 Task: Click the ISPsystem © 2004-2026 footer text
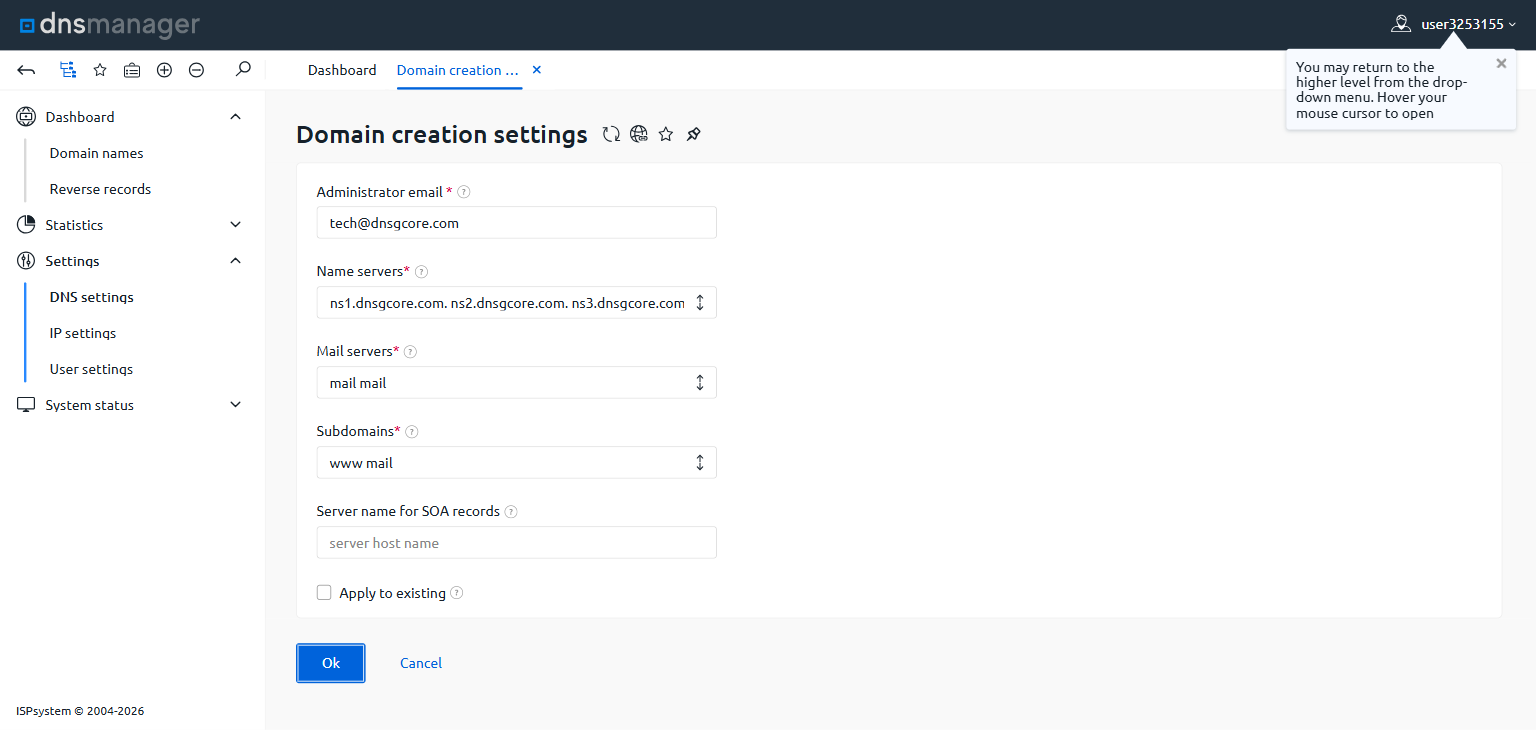click(x=80, y=711)
